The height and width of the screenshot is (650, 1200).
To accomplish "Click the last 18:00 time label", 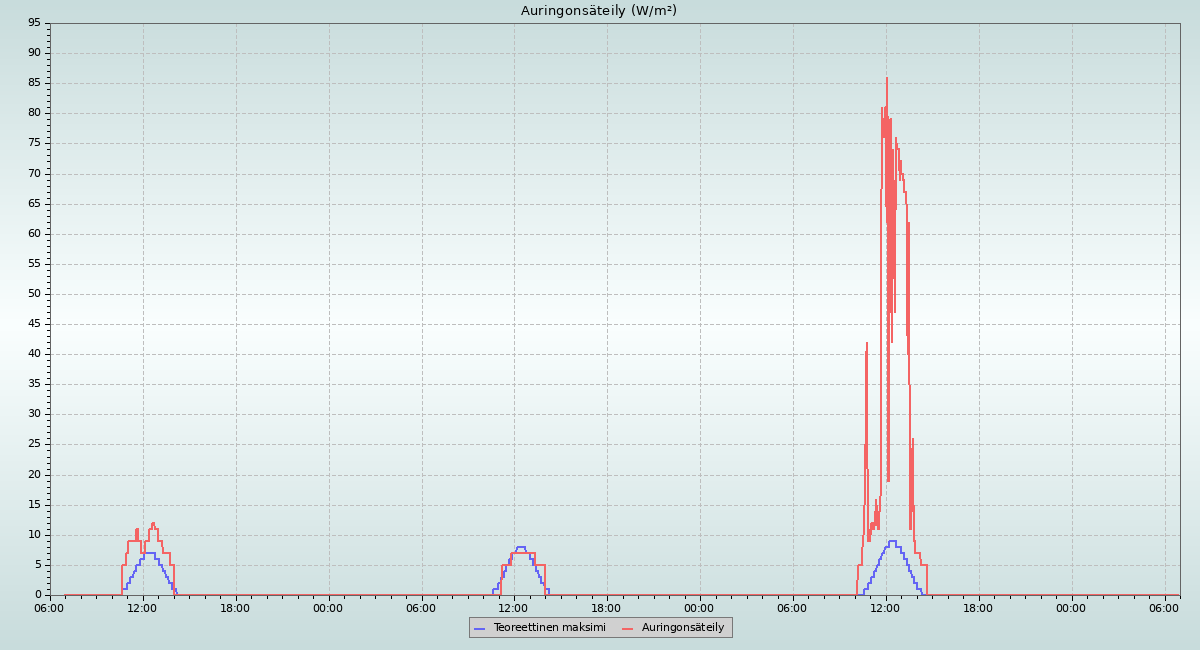I will [978, 608].
